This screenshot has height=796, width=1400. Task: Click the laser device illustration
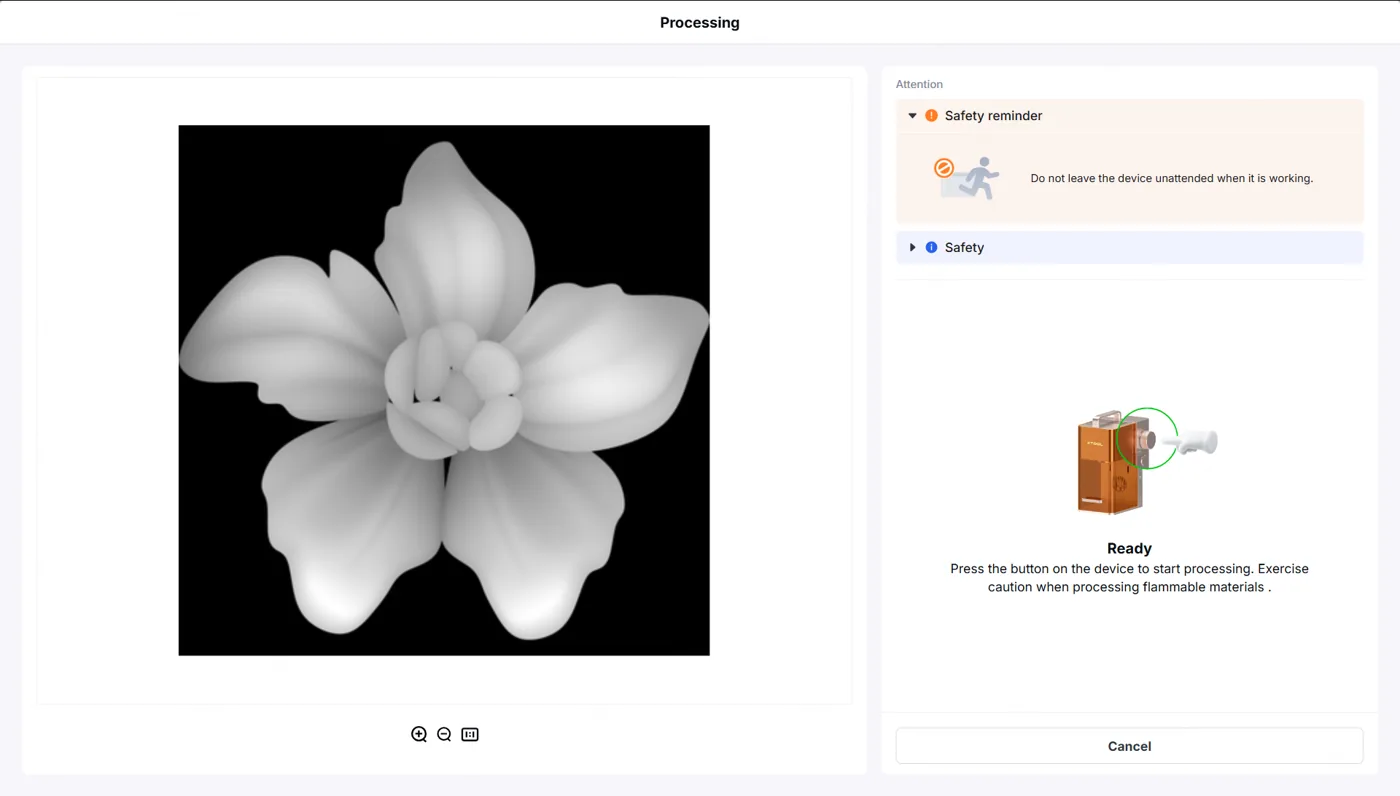pyautogui.click(x=1146, y=461)
